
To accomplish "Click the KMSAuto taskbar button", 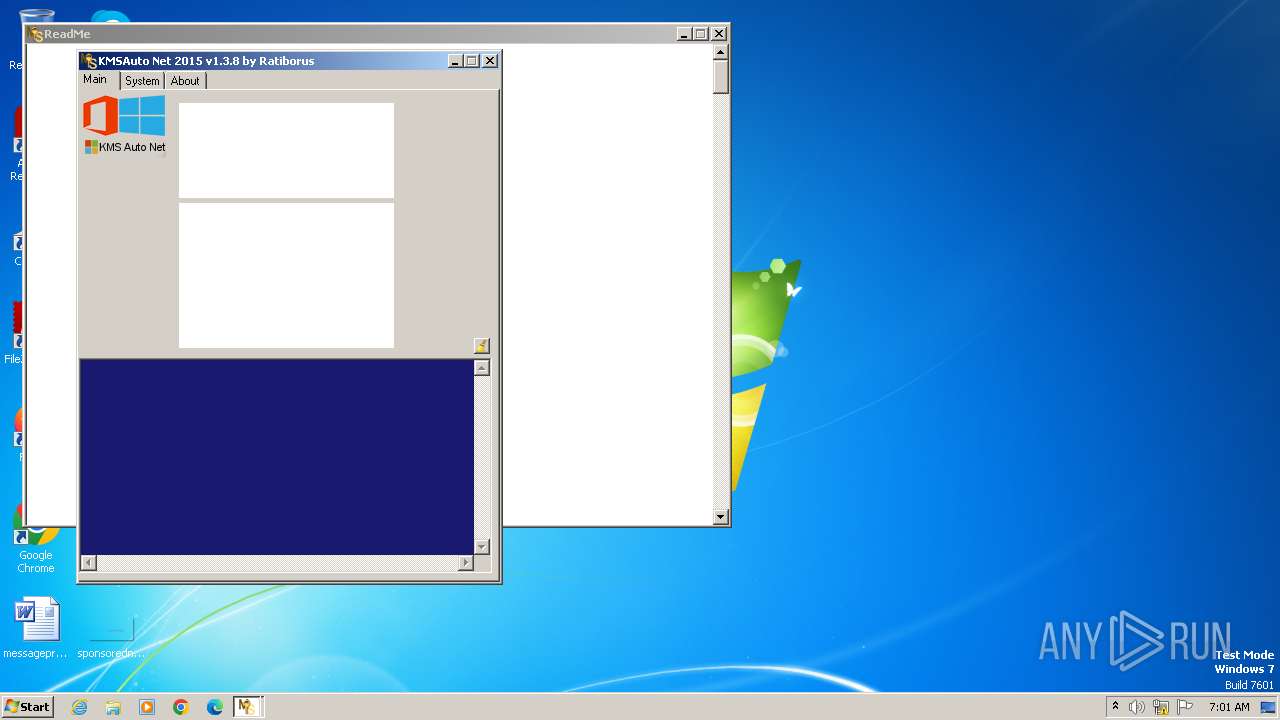I will [x=247, y=707].
